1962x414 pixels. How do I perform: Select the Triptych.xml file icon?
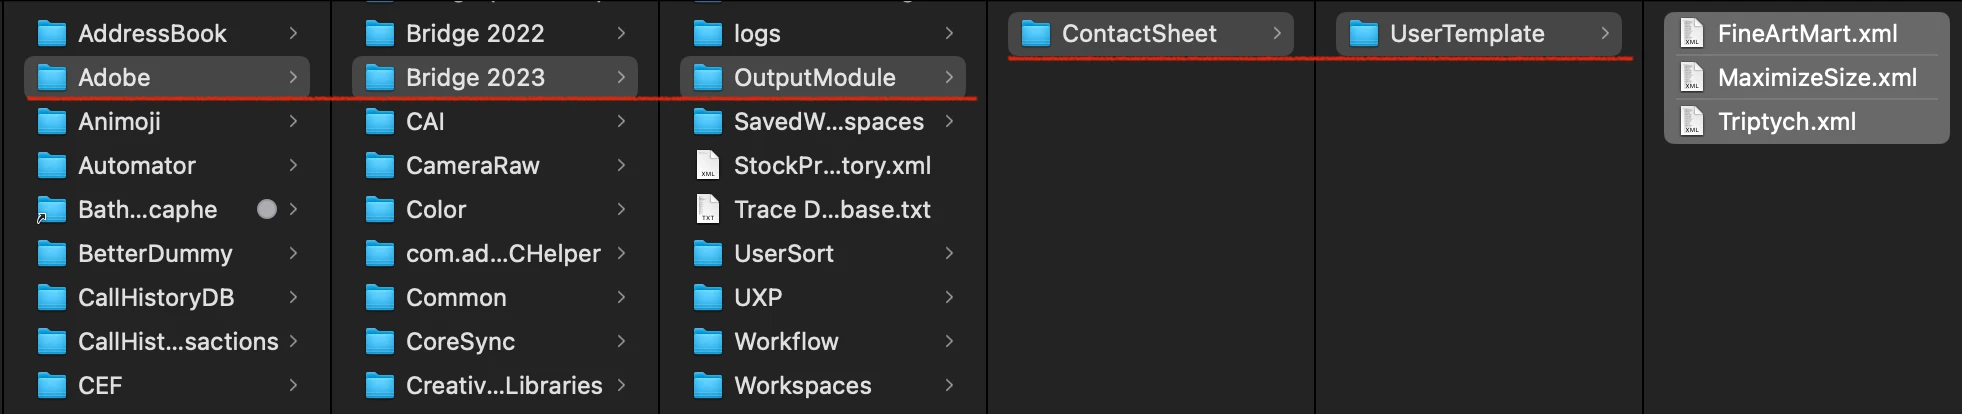[1692, 121]
